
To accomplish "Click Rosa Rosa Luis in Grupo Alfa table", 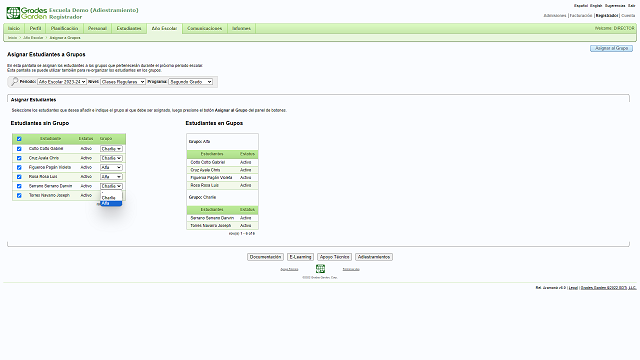I will pyautogui.click(x=204, y=185).
